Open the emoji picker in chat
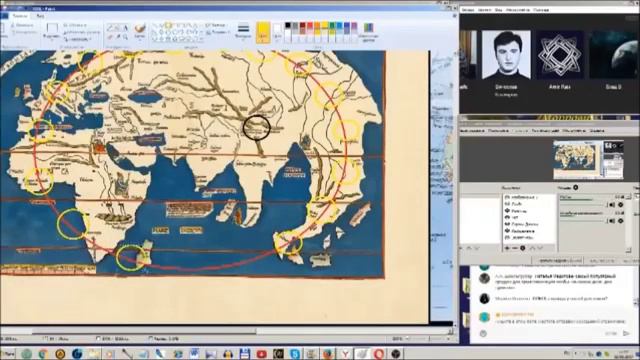This screenshot has height=360, width=640. [x=483, y=333]
